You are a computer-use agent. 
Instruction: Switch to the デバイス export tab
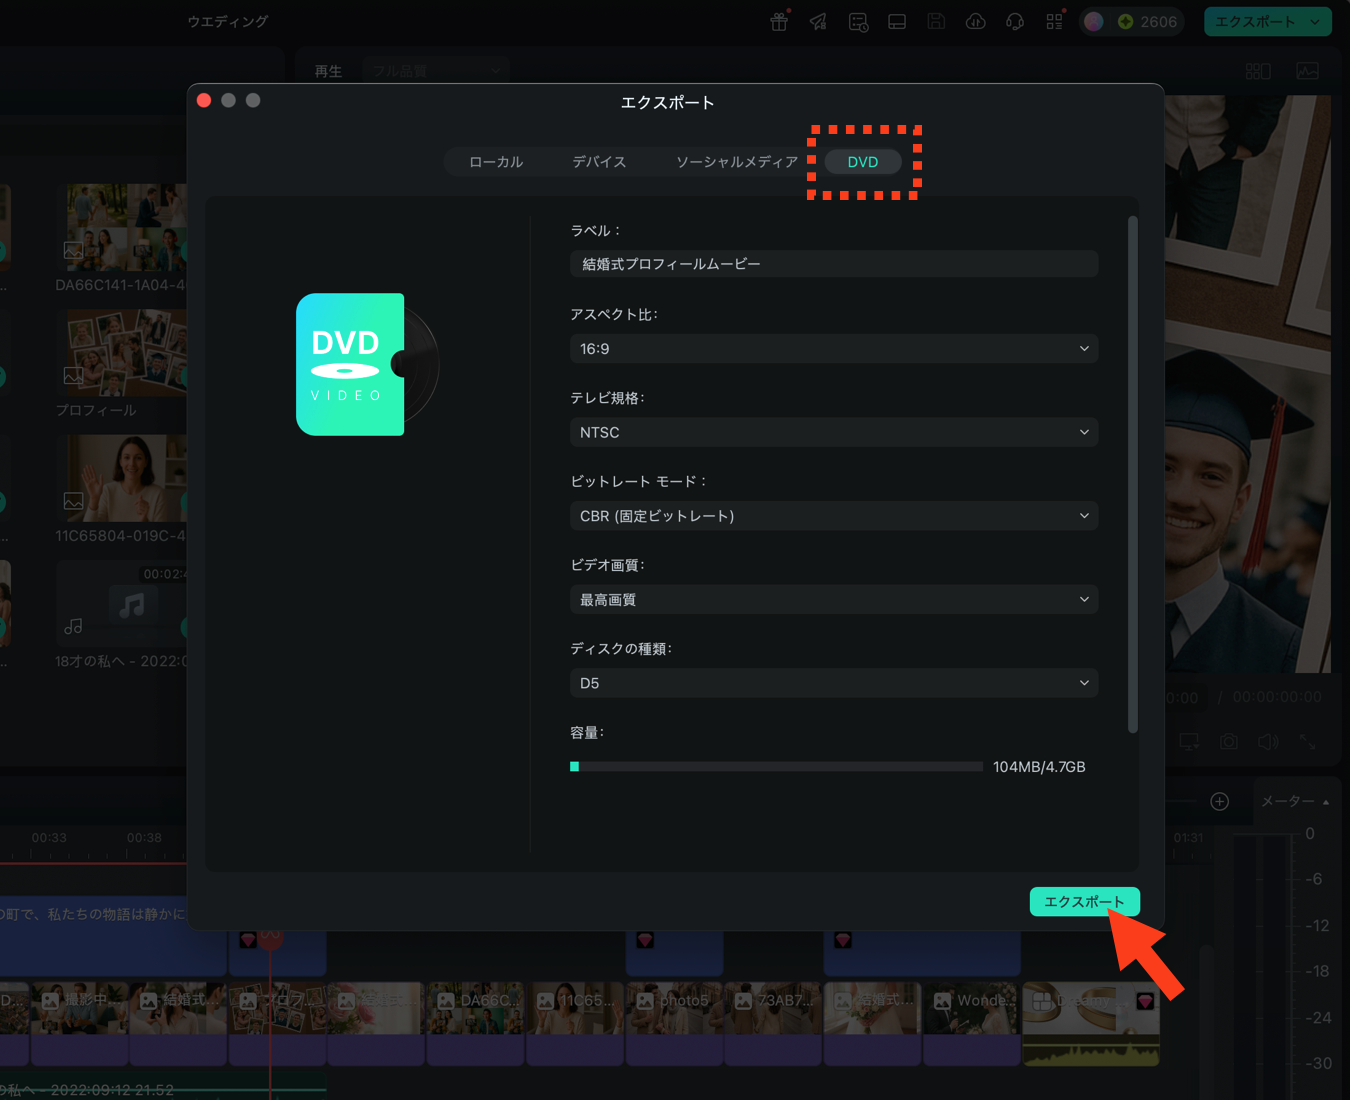pyautogui.click(x=599, y=162)
